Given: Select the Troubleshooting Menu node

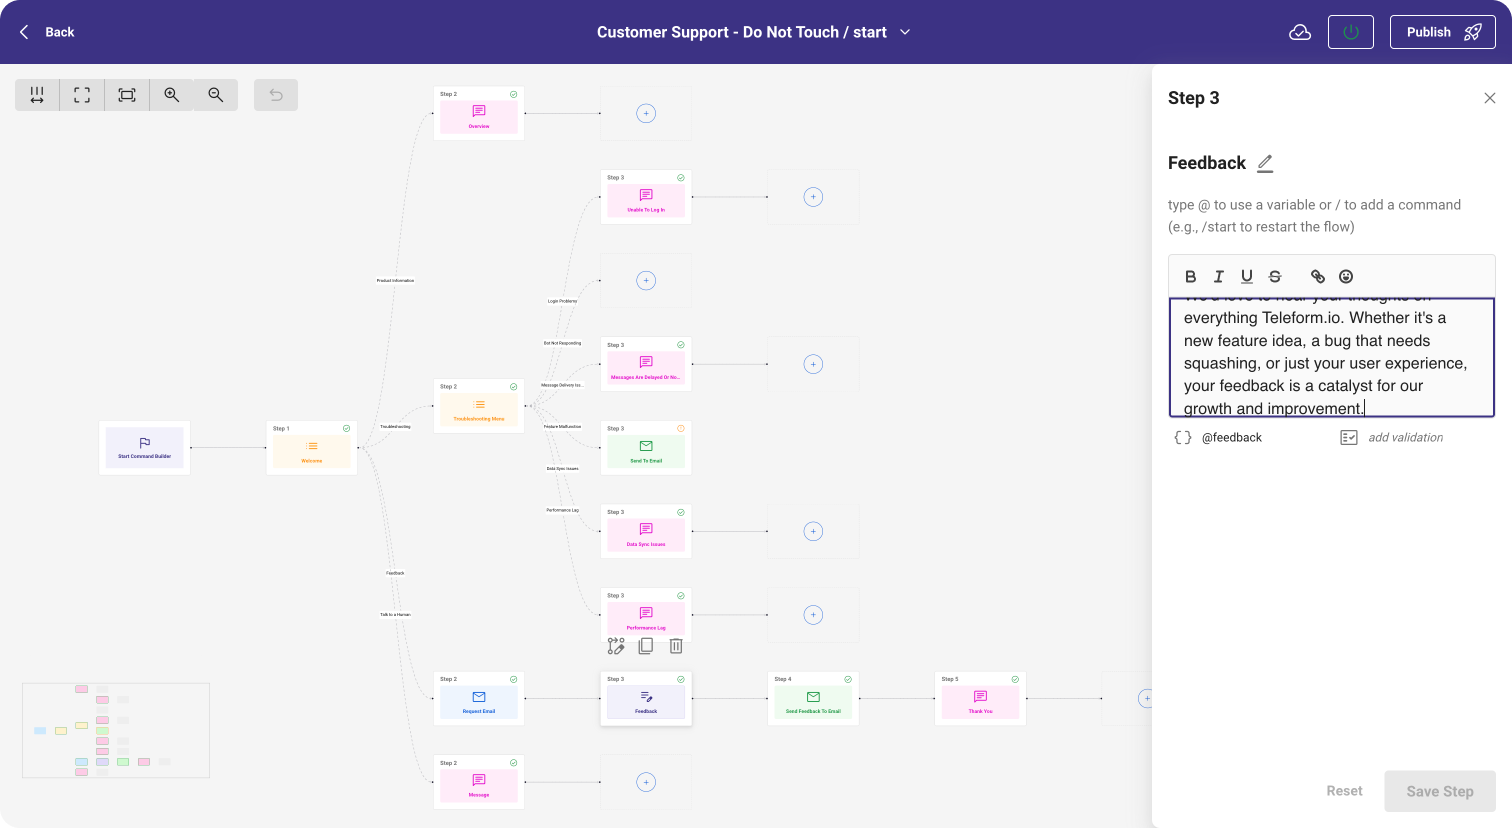Looking at the screenshot, I should (x=479, y=406).
